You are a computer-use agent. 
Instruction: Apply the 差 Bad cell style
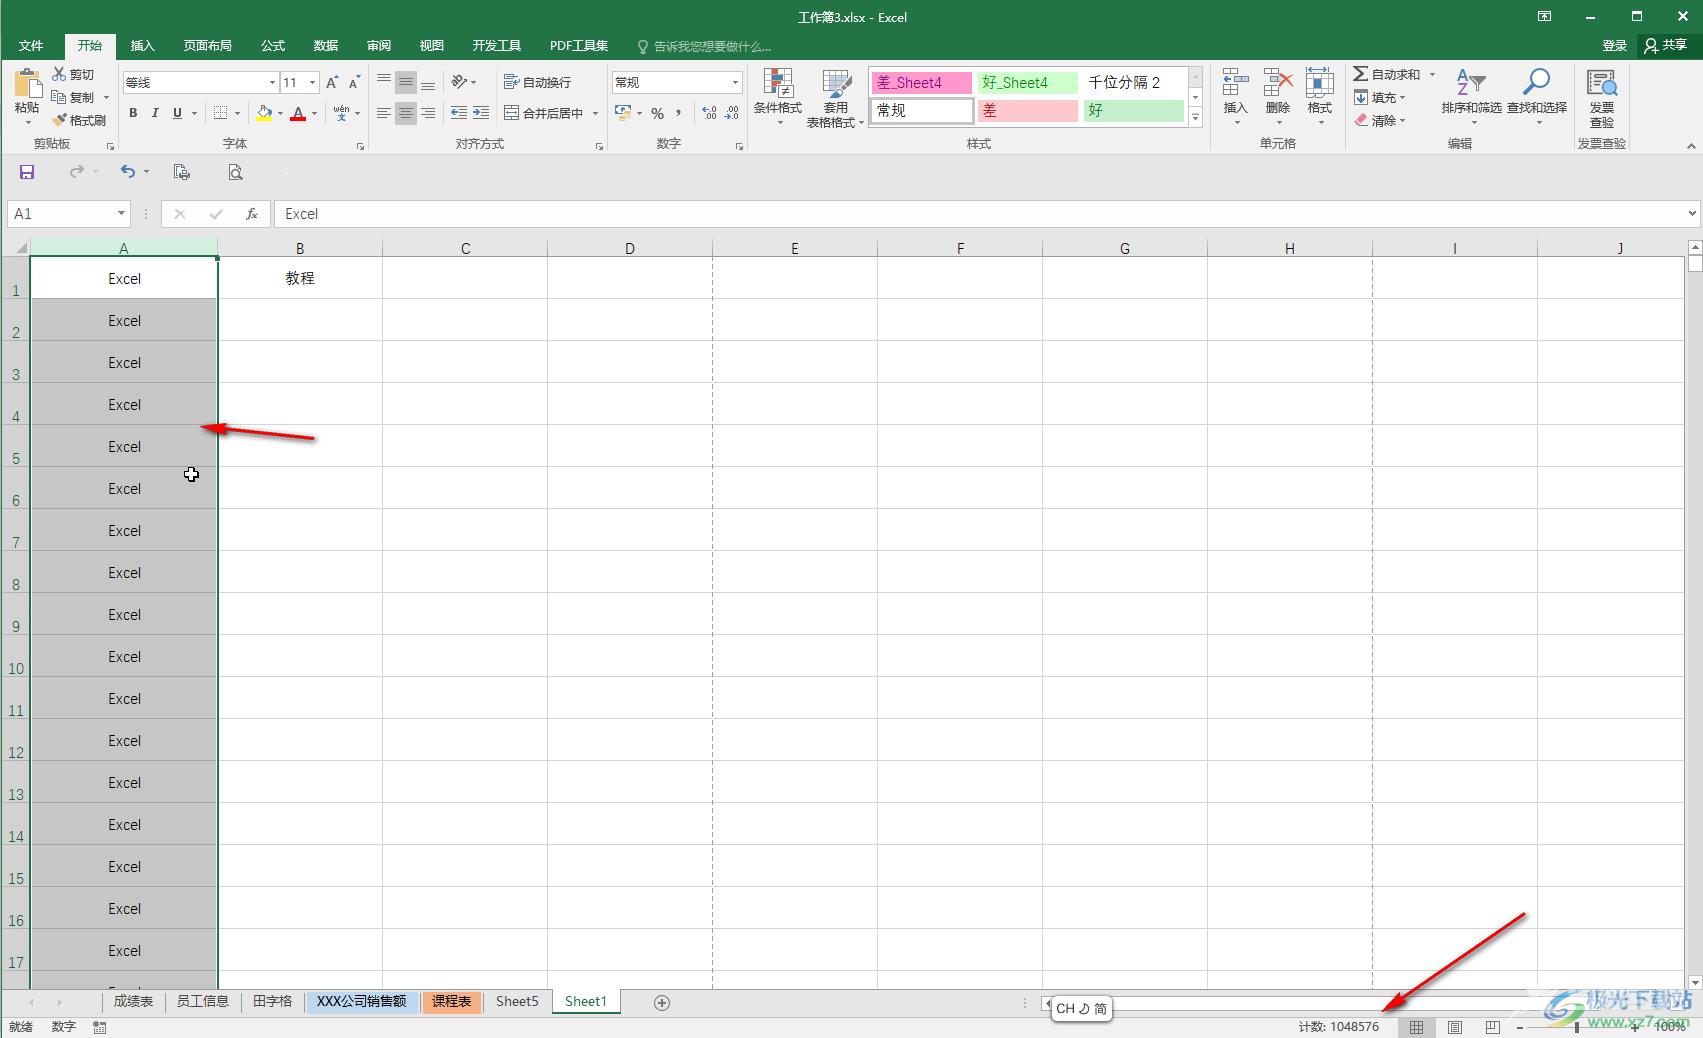1027,111
